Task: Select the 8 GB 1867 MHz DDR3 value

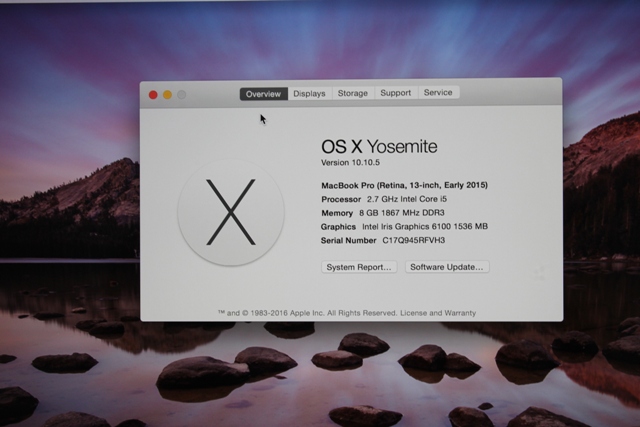Action: [x=402, y=213]
